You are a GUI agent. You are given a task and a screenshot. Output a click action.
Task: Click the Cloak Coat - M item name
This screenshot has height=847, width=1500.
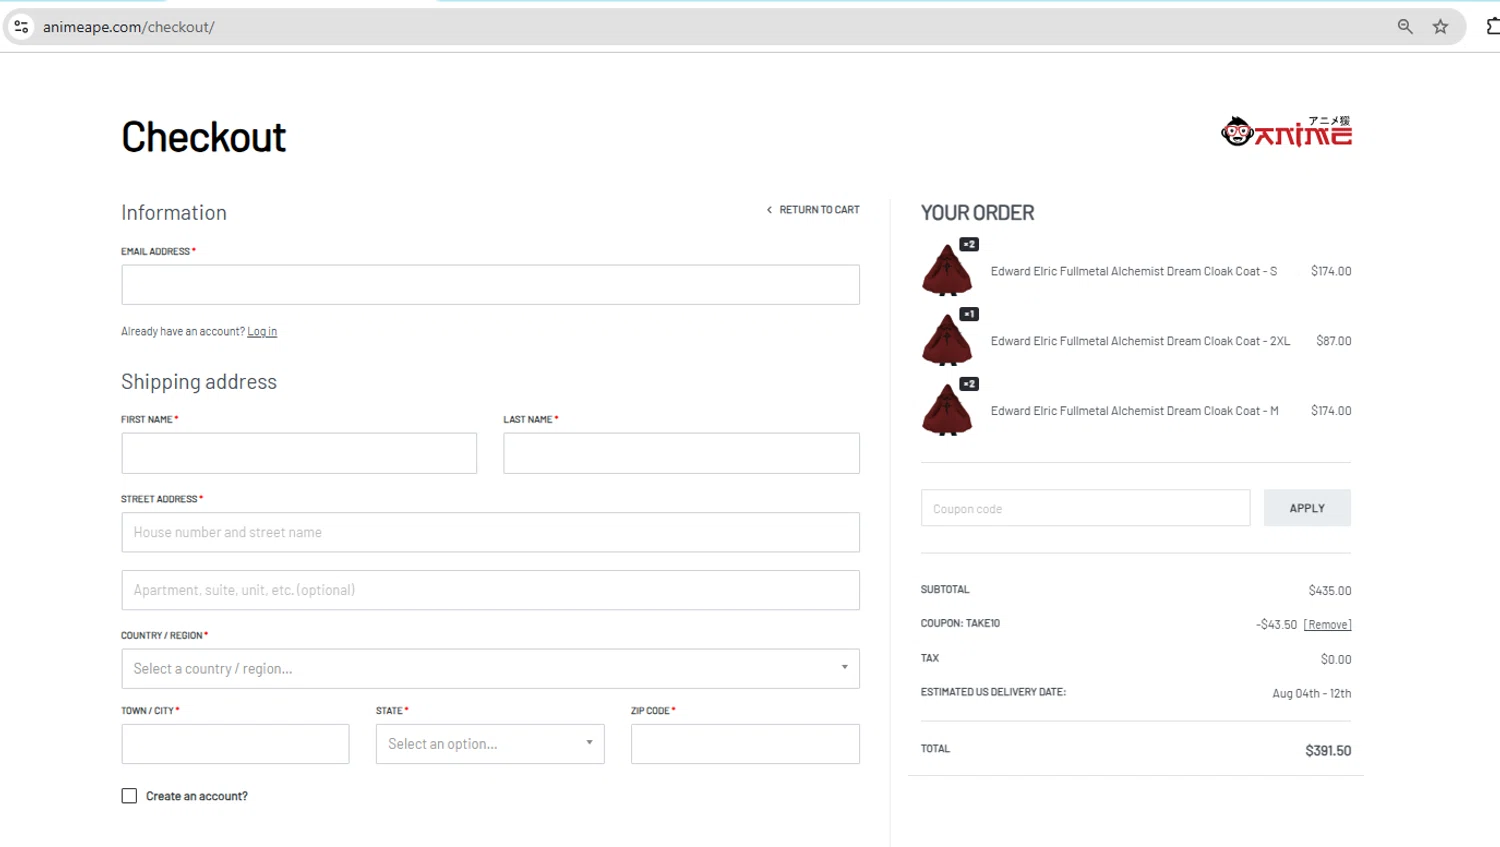[1135, 411]
